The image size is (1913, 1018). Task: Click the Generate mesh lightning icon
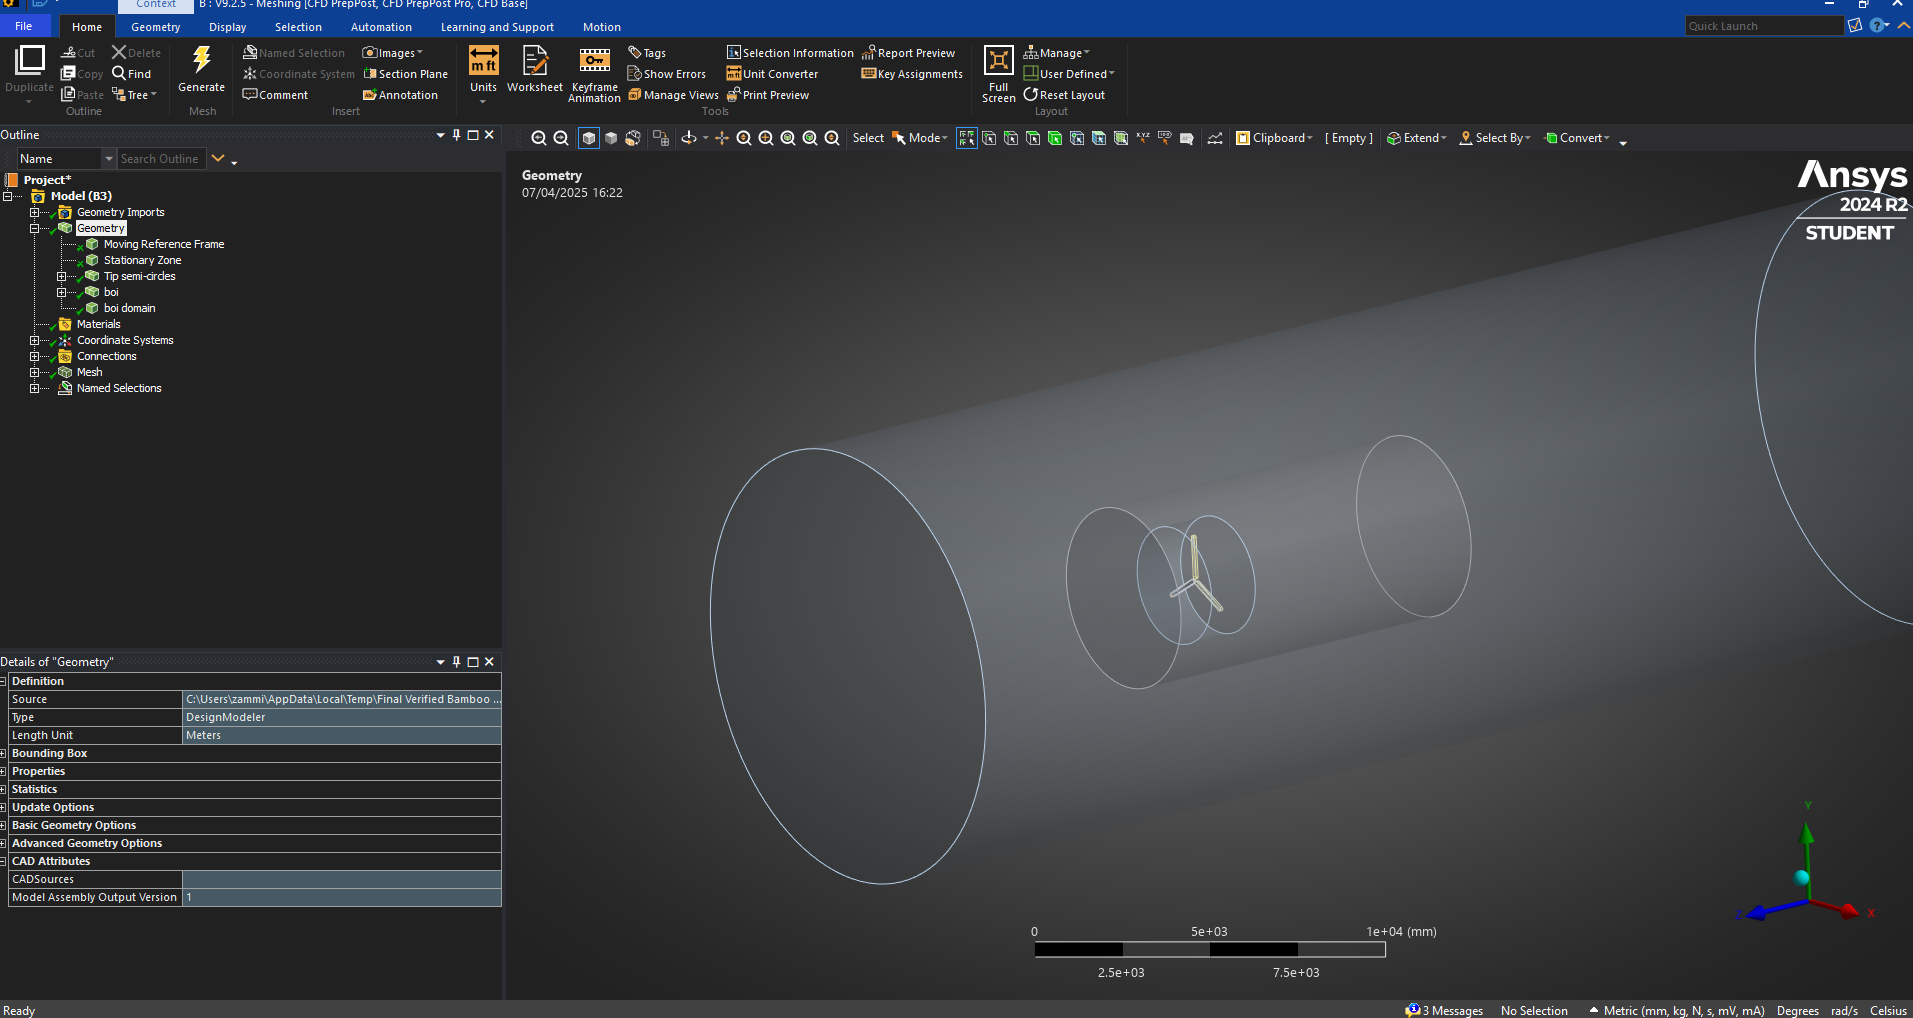(x=201, y=62)
